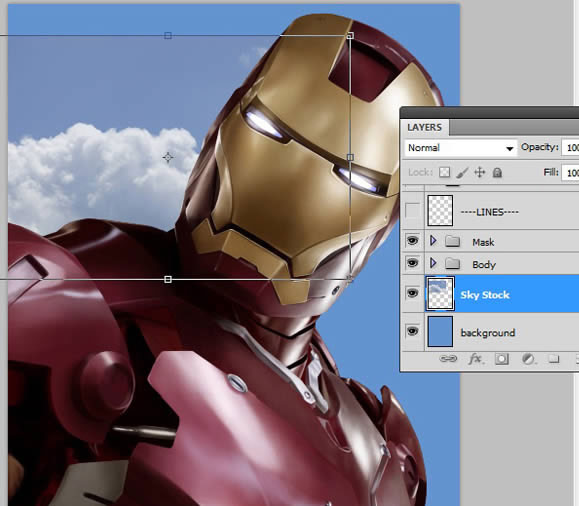Image resolution: width=579 pixels, height=506 pixels.
Task: Click the Opacity value field
Action: (571, 148)
